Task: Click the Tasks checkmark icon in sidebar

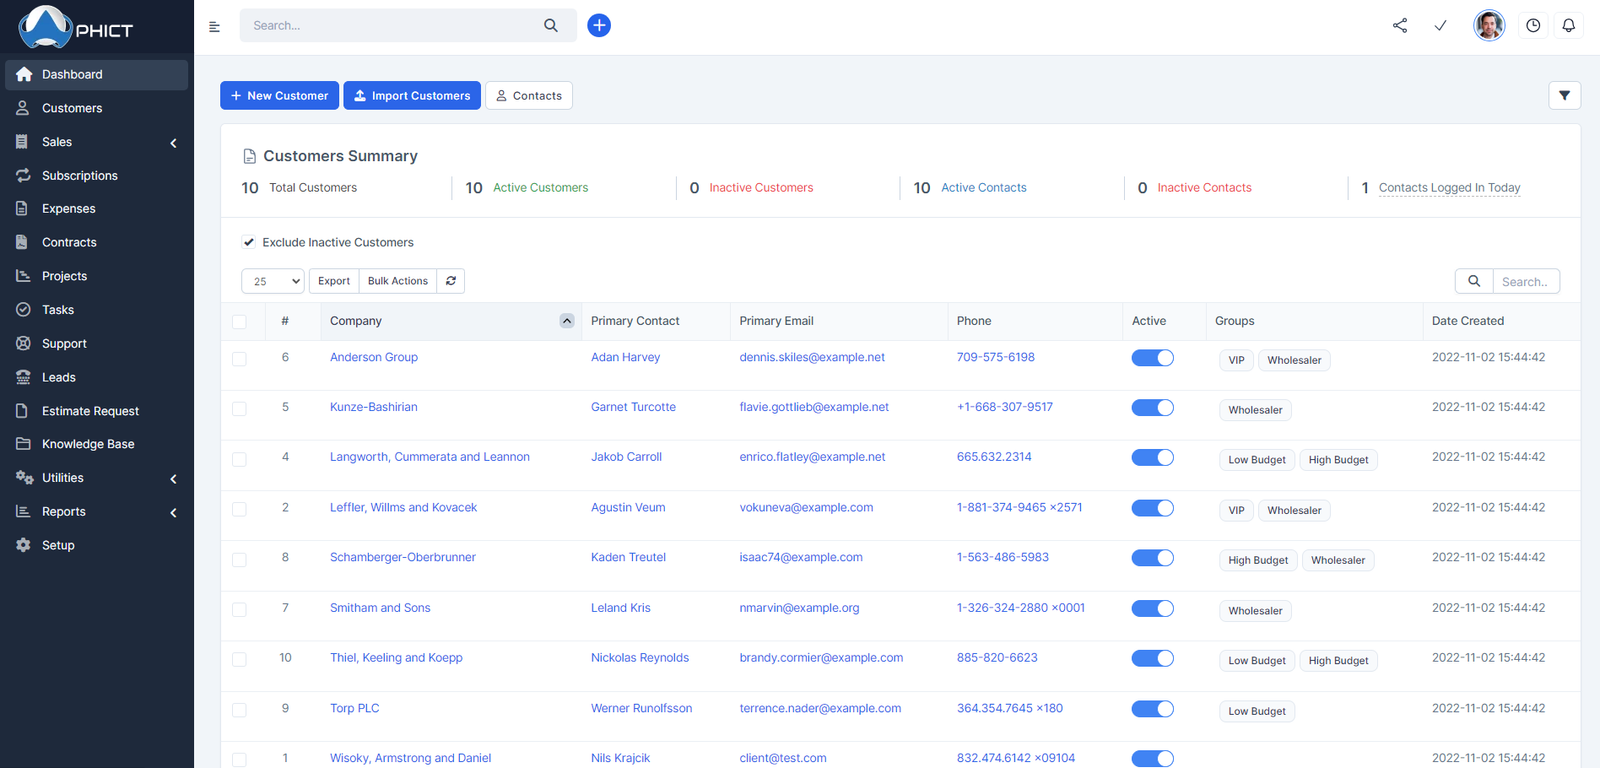Action: [x=23, y=310]
